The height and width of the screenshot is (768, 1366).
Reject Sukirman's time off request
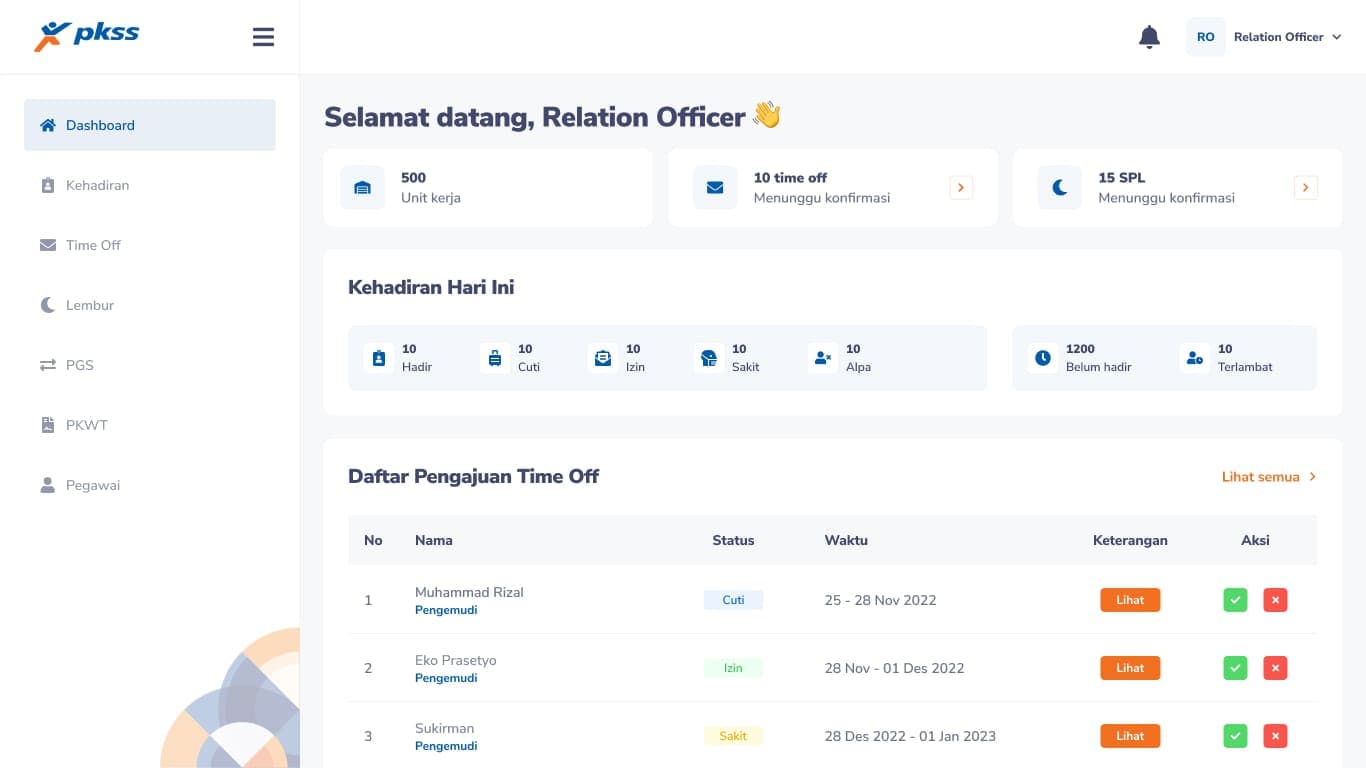[1275, 736]
